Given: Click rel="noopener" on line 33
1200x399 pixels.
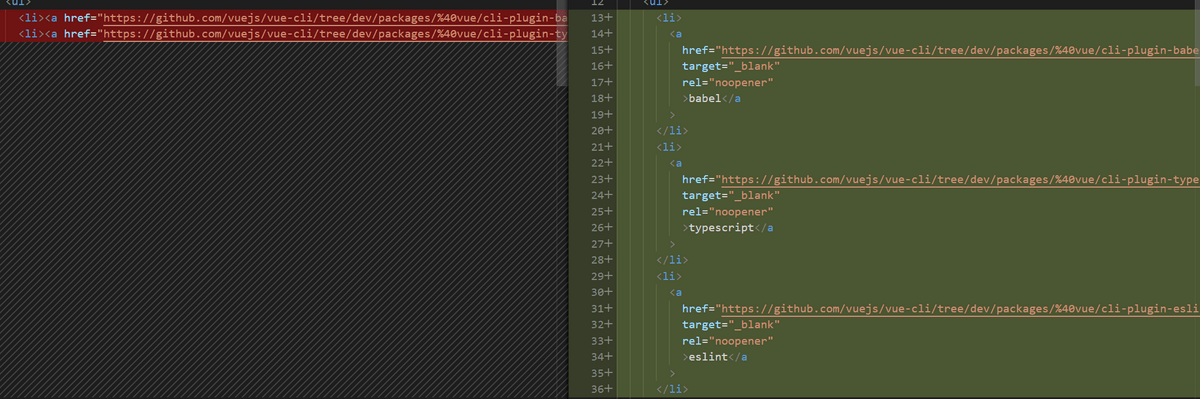Looking at the screenshot, I should click(727, 341).
